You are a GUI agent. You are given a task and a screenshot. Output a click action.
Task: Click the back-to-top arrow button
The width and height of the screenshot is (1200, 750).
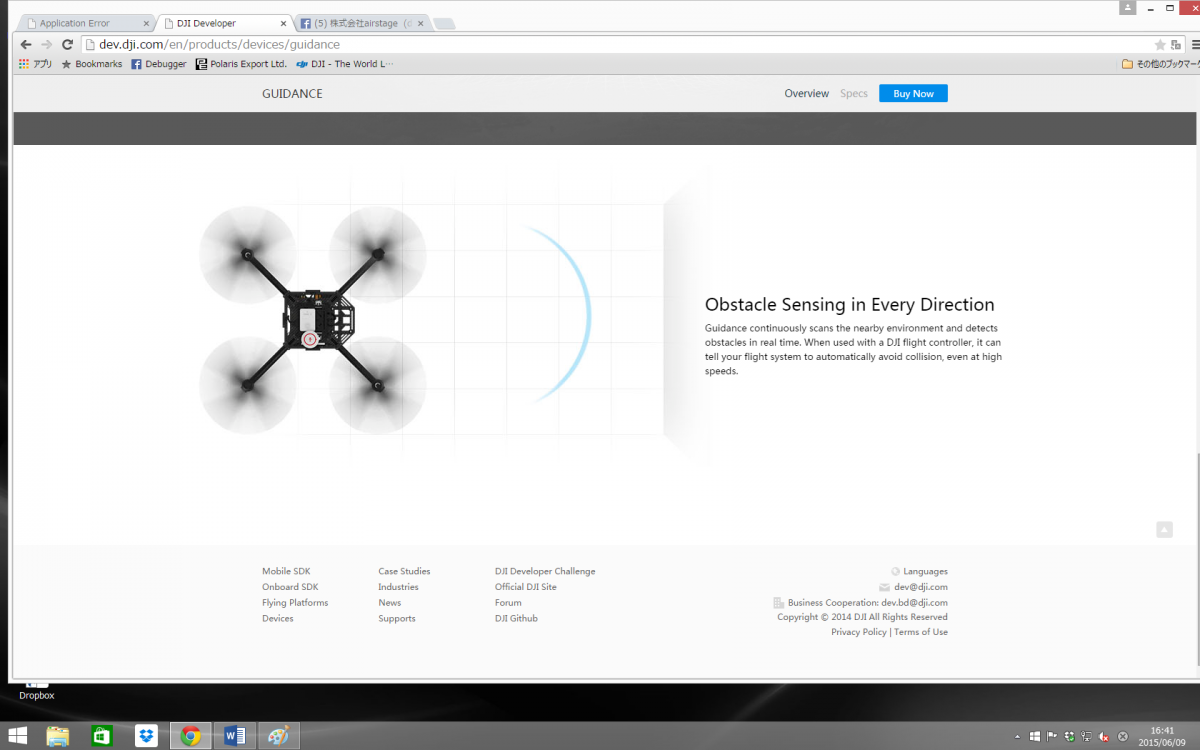point(1164,530)
